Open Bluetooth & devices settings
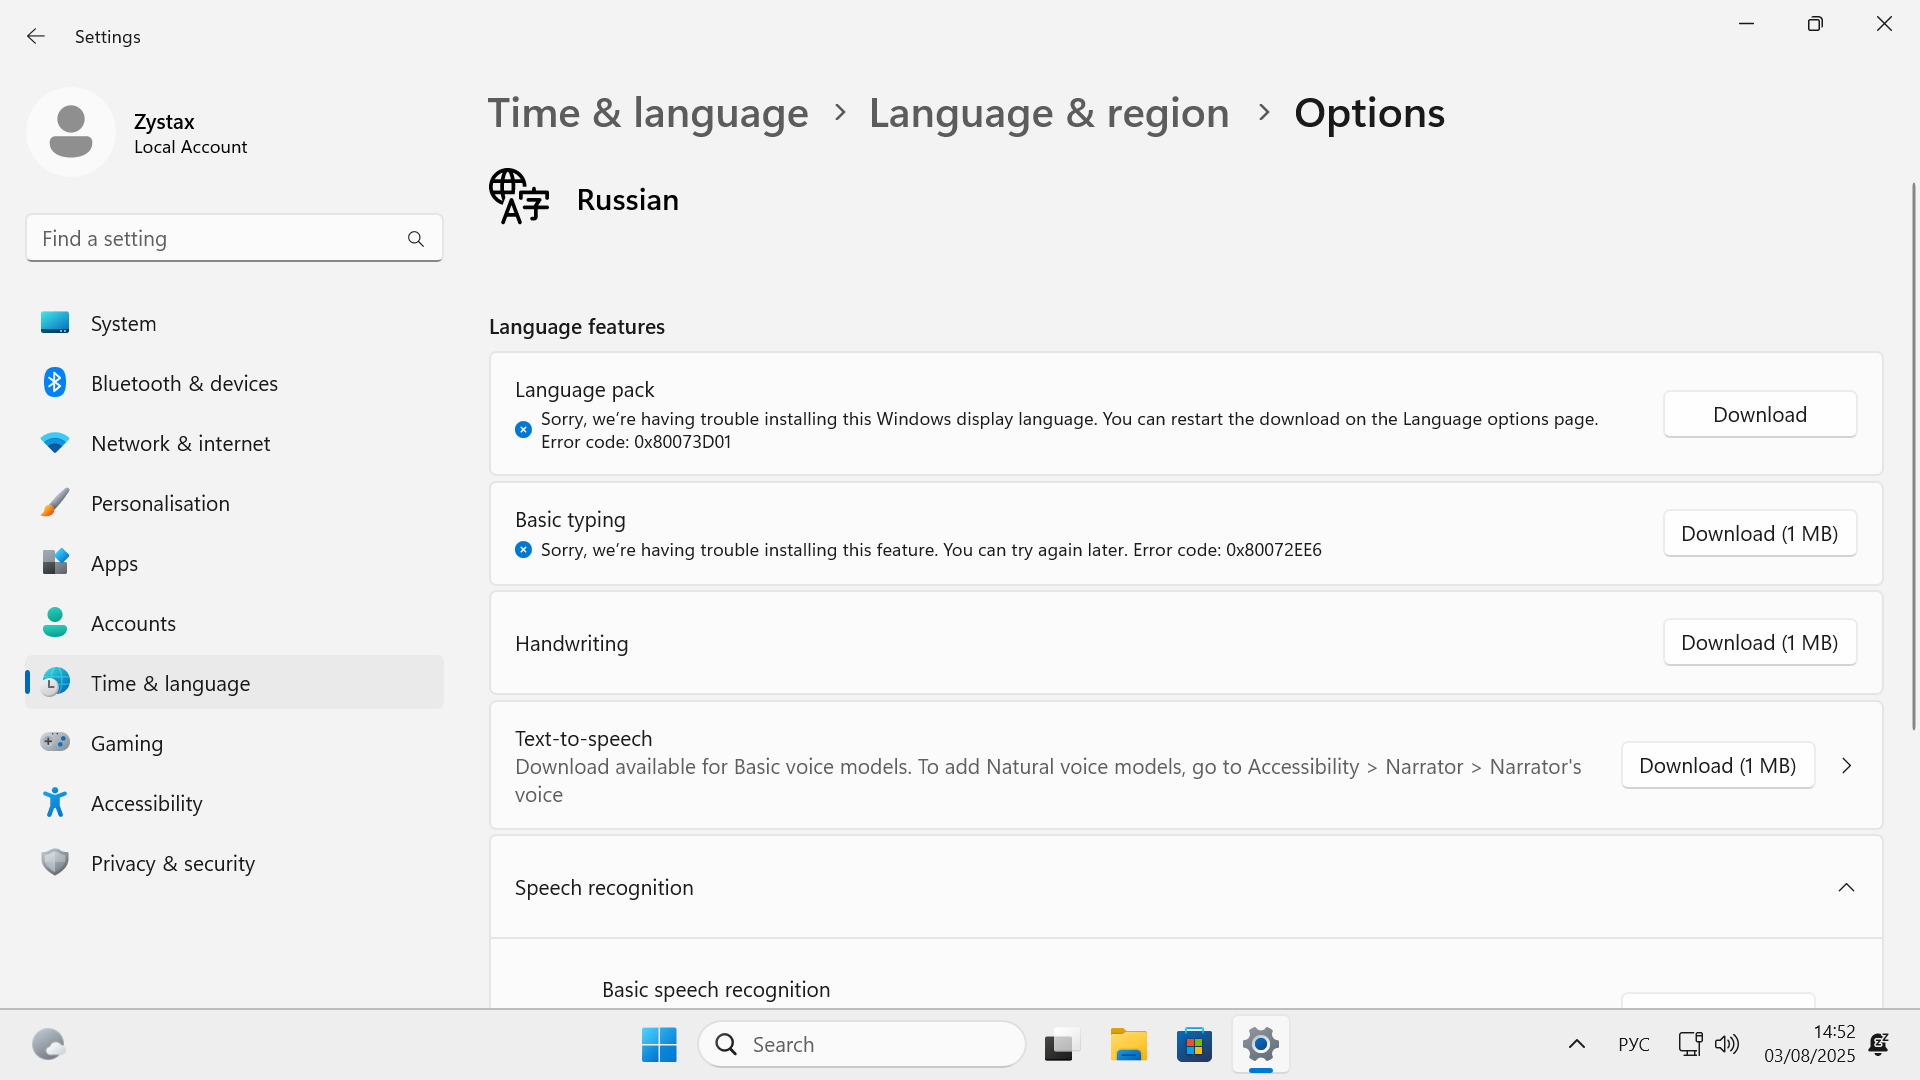 tap(184, 383)
